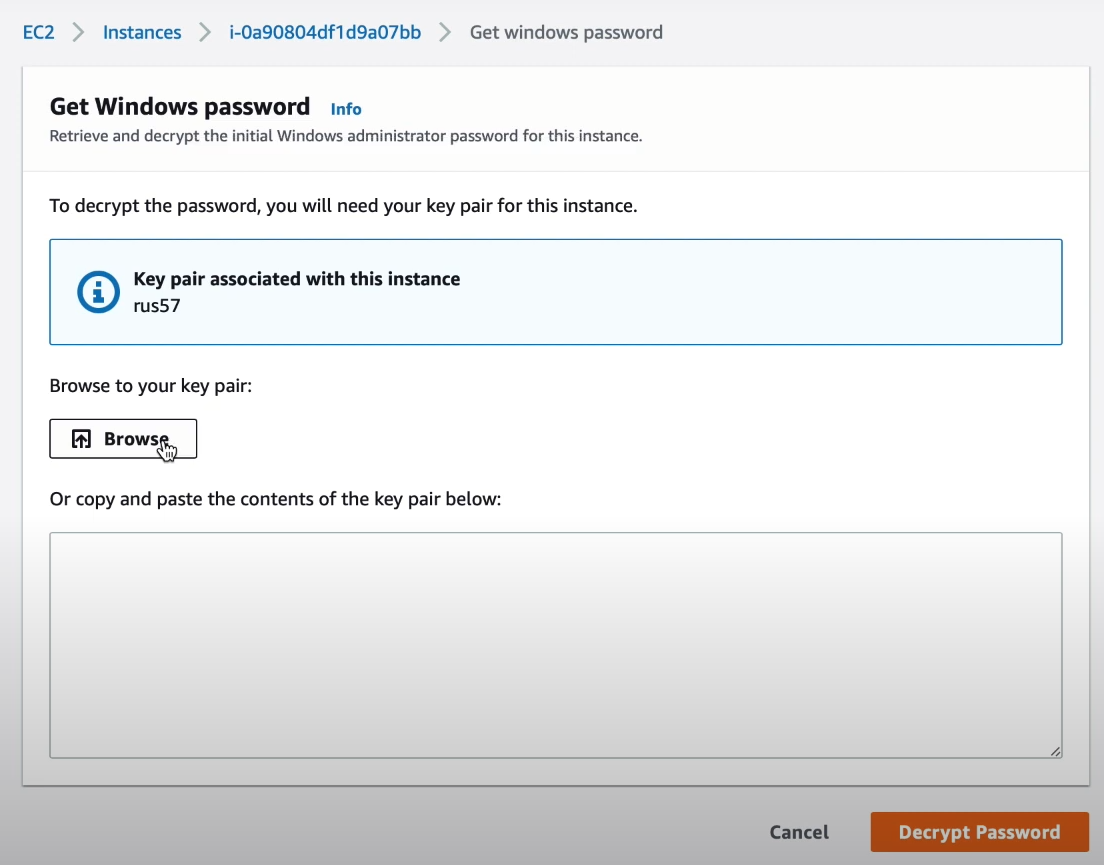The width and height of the screenshot is (1104, 865).
Task: Click the chevron after EC2 breadcrumb
Action: [78, 32]
